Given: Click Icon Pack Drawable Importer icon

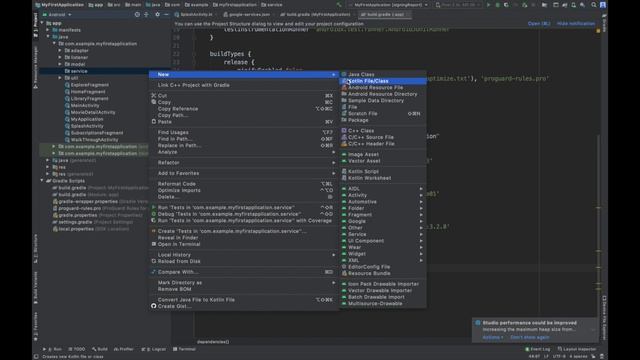Looking at the screenshot, I should (x=344, y=284).
